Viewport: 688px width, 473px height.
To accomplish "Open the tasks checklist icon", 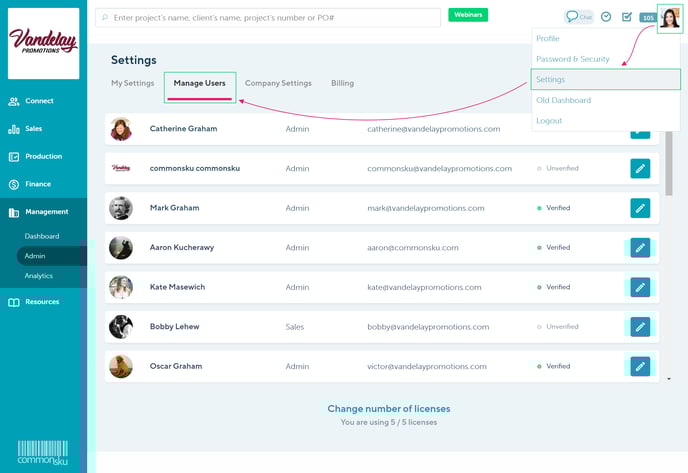I will pos(627,17).
